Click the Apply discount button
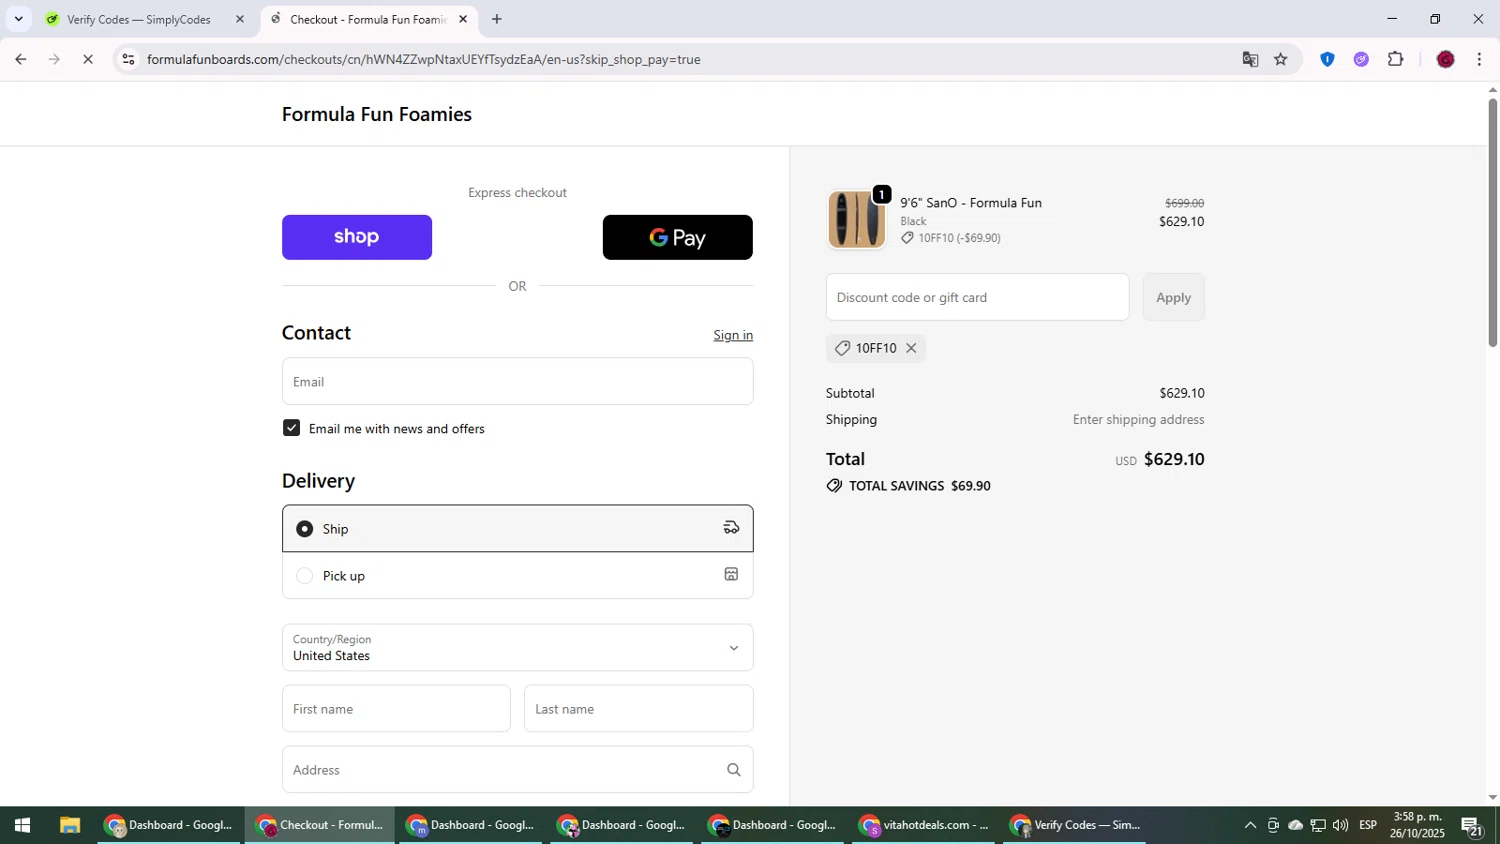This screenshot has width=1500, height=844. coord(1173,297)
